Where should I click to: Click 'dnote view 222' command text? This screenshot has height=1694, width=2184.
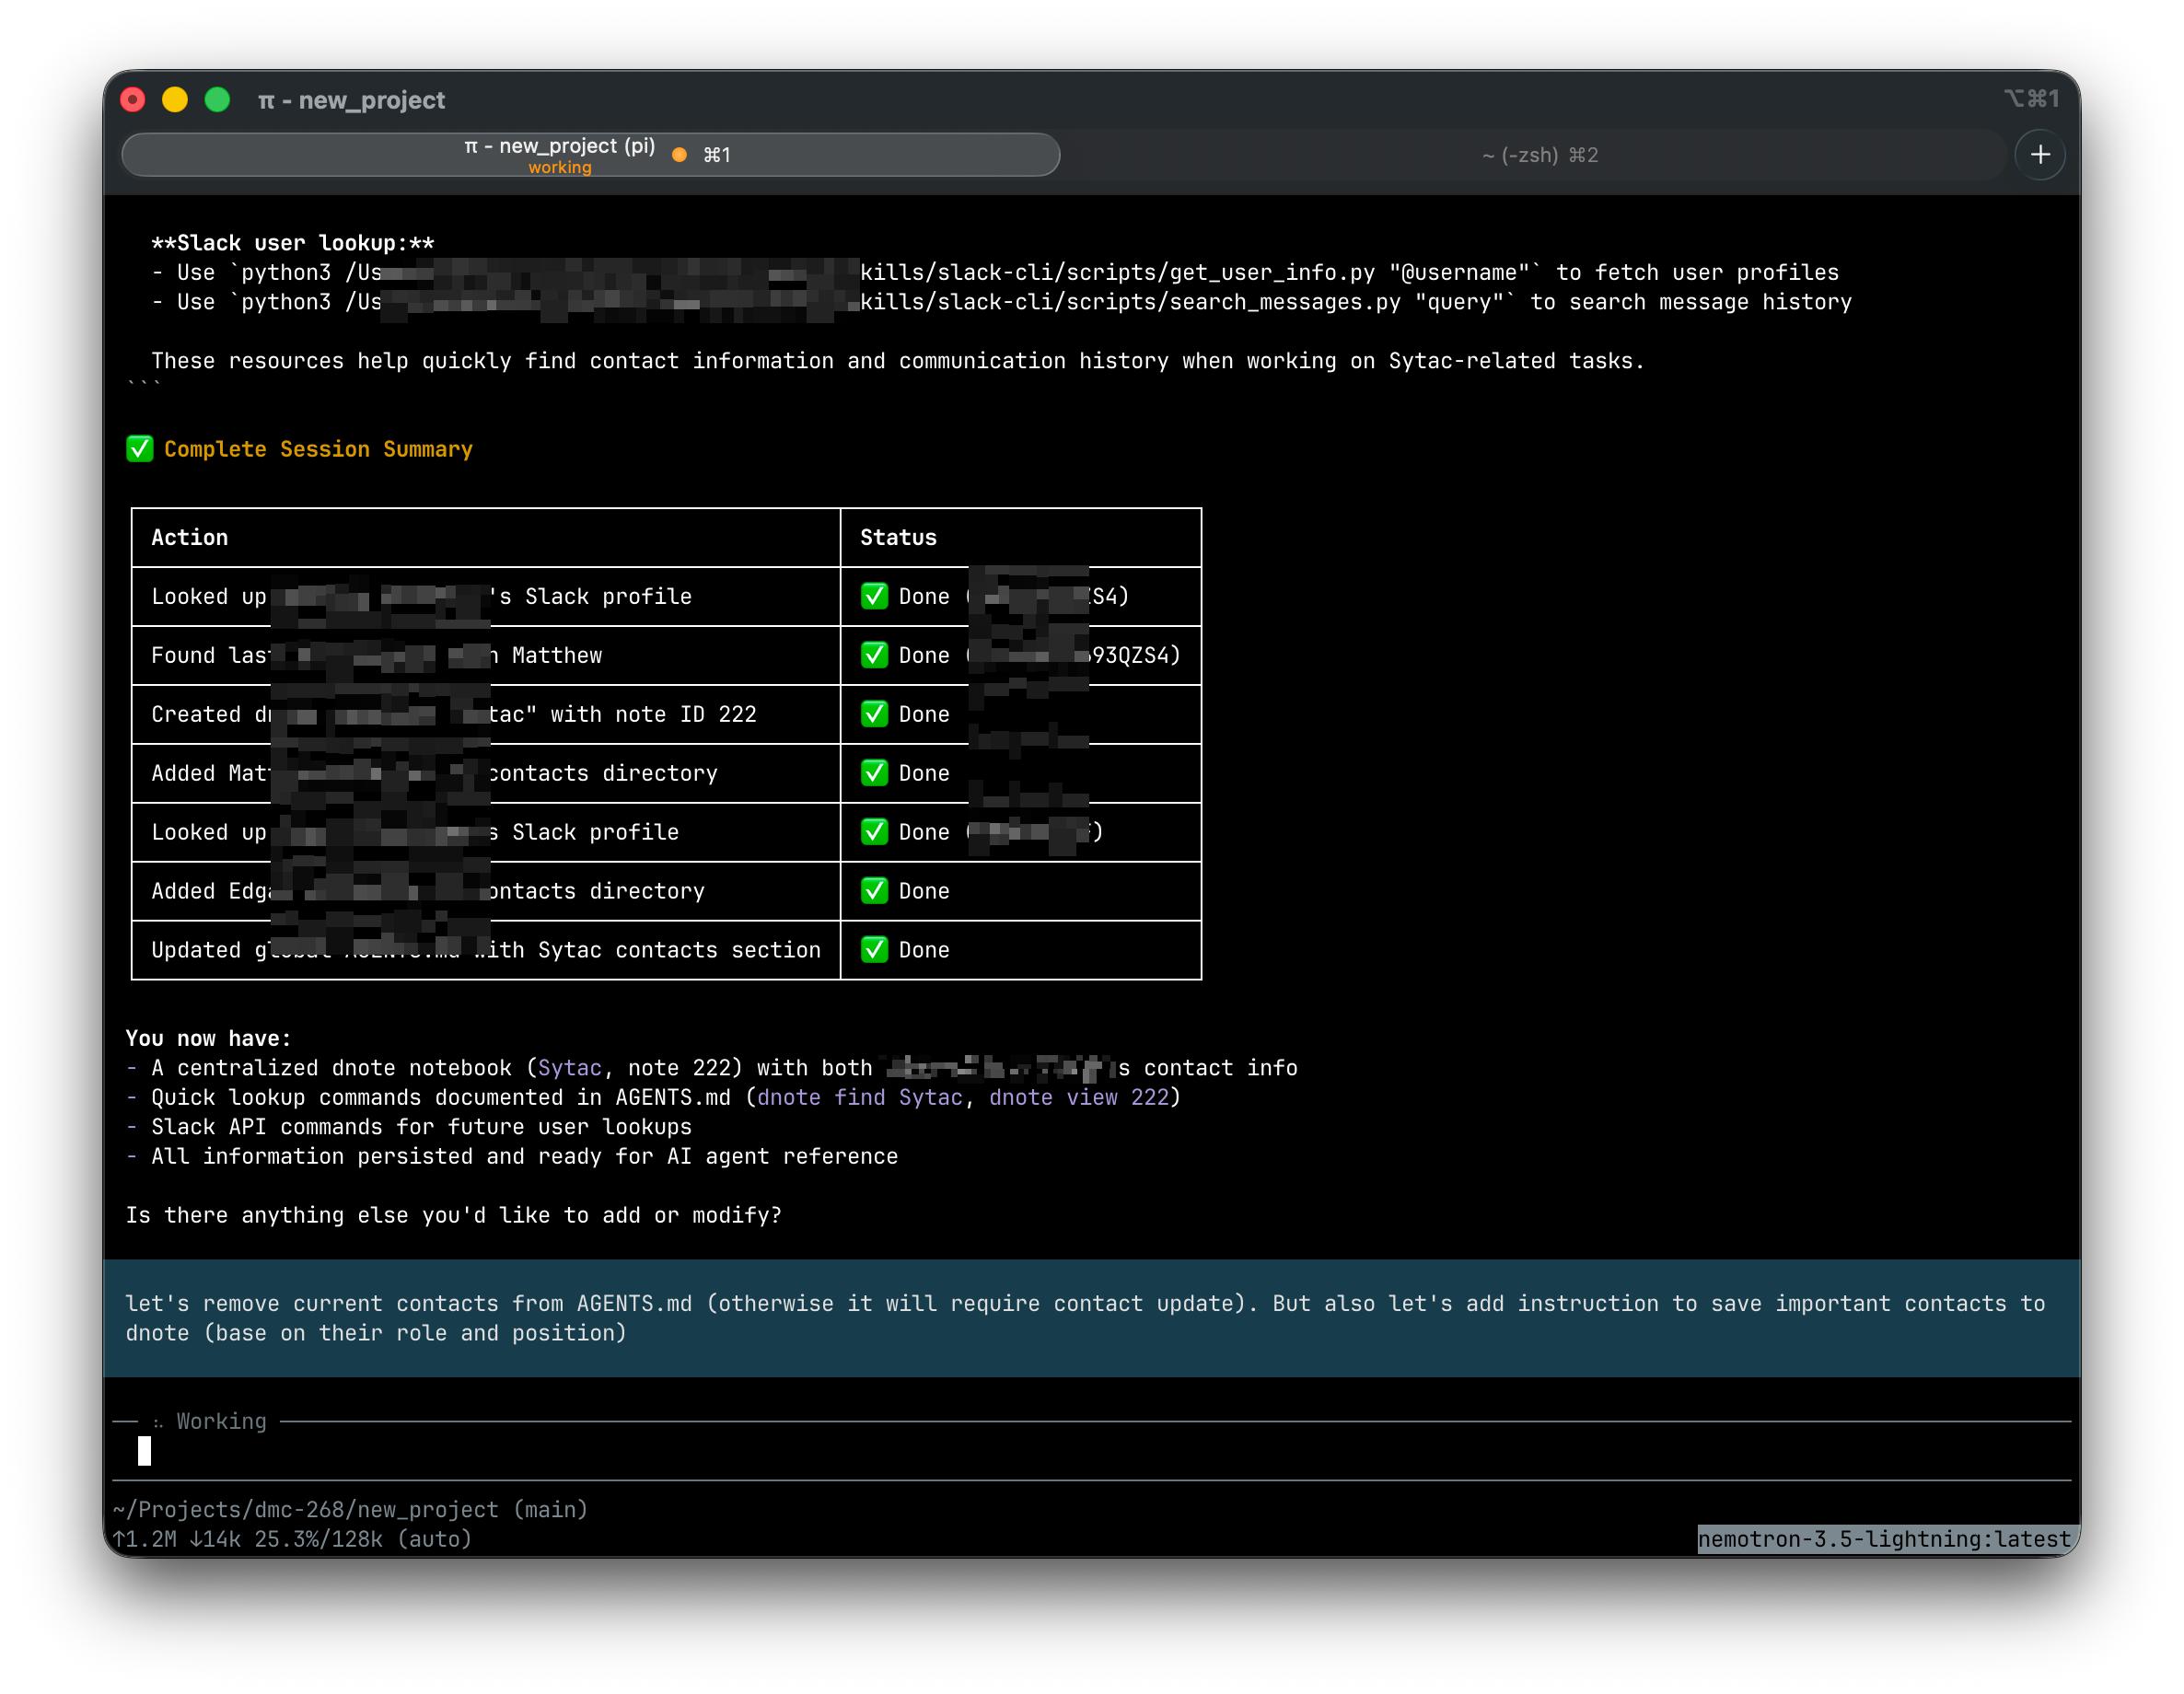[1078, 1097]
